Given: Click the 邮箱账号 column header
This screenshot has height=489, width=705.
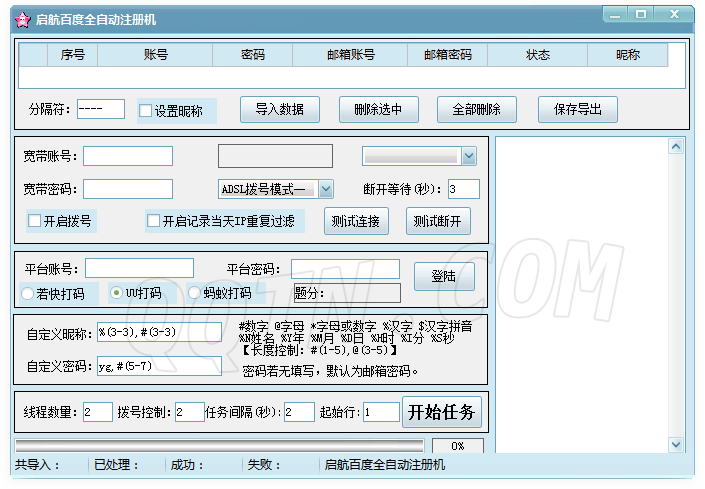Looking at the screenshot, I should tap(351, 55).
